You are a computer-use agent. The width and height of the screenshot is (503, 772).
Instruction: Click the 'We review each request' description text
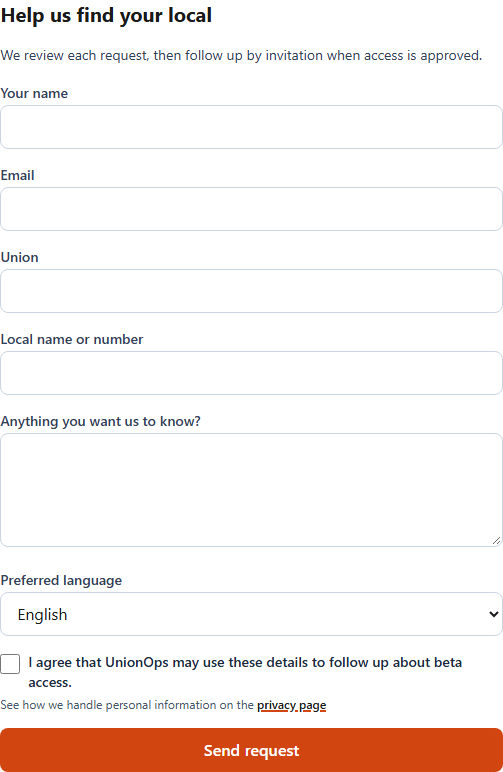(x=241, y=56)
